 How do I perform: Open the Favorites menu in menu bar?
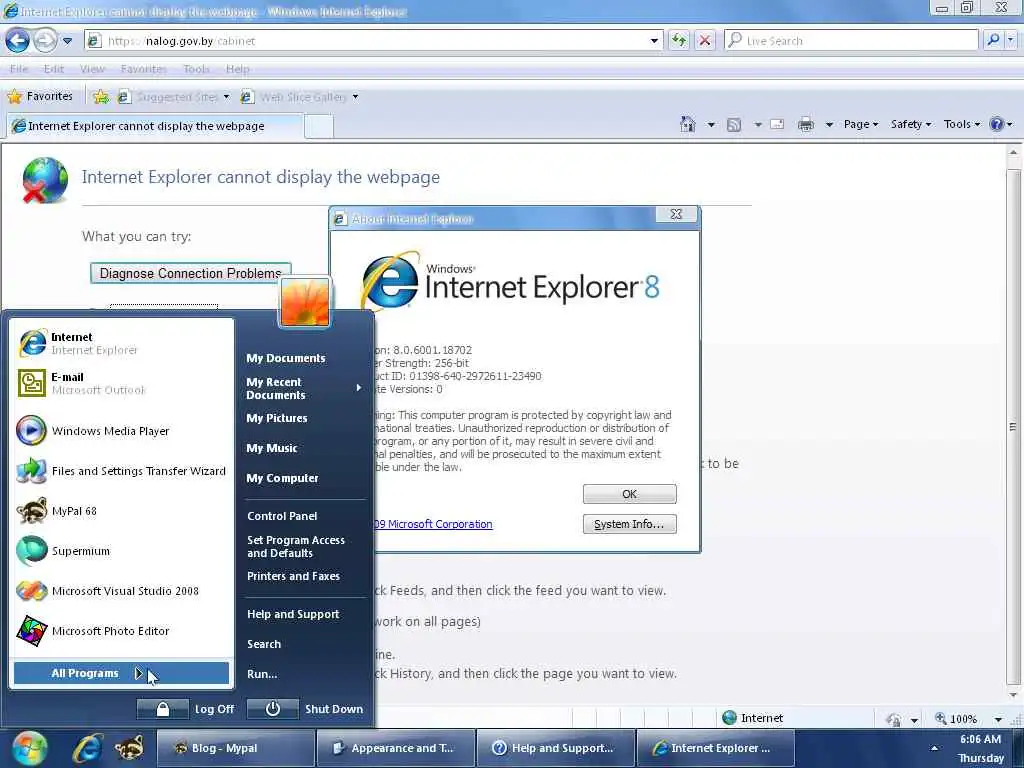pyautogui.click(x=144, y=69)
